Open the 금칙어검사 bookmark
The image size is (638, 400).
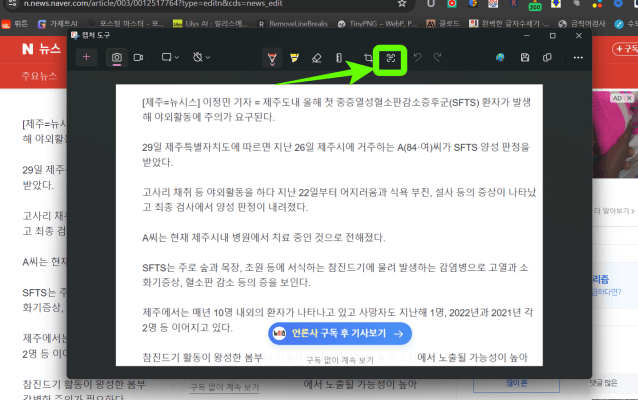coord(582,24)
